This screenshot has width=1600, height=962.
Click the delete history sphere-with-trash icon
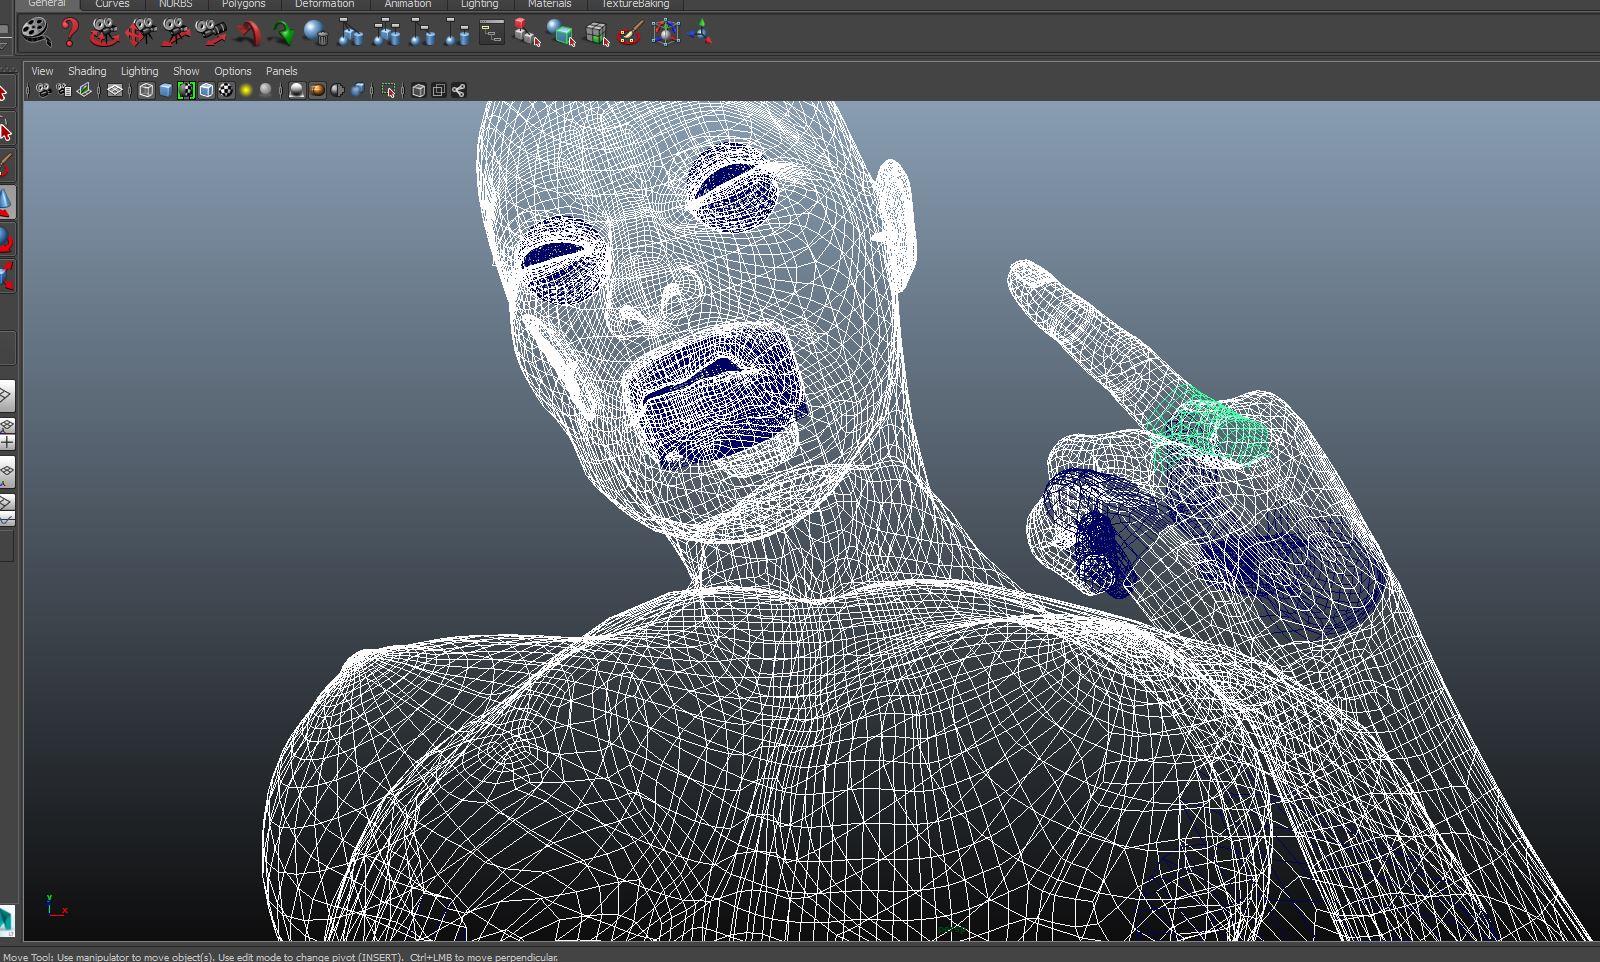(x=316, y=33)
